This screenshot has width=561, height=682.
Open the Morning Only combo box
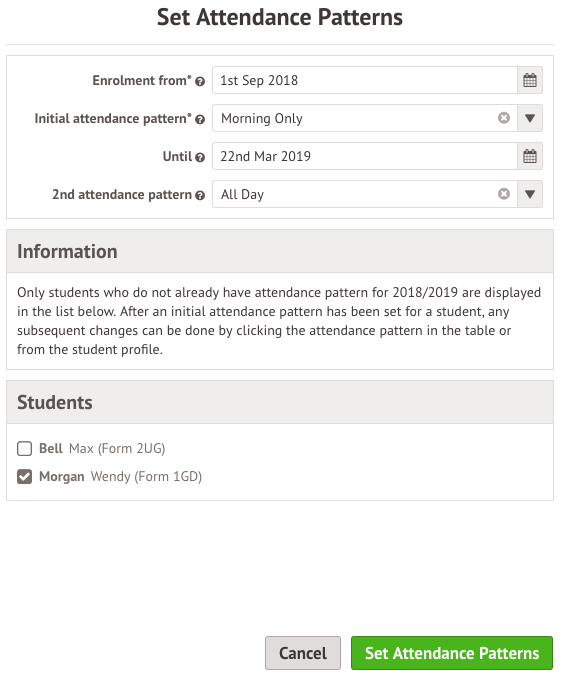tap(364, 118)
